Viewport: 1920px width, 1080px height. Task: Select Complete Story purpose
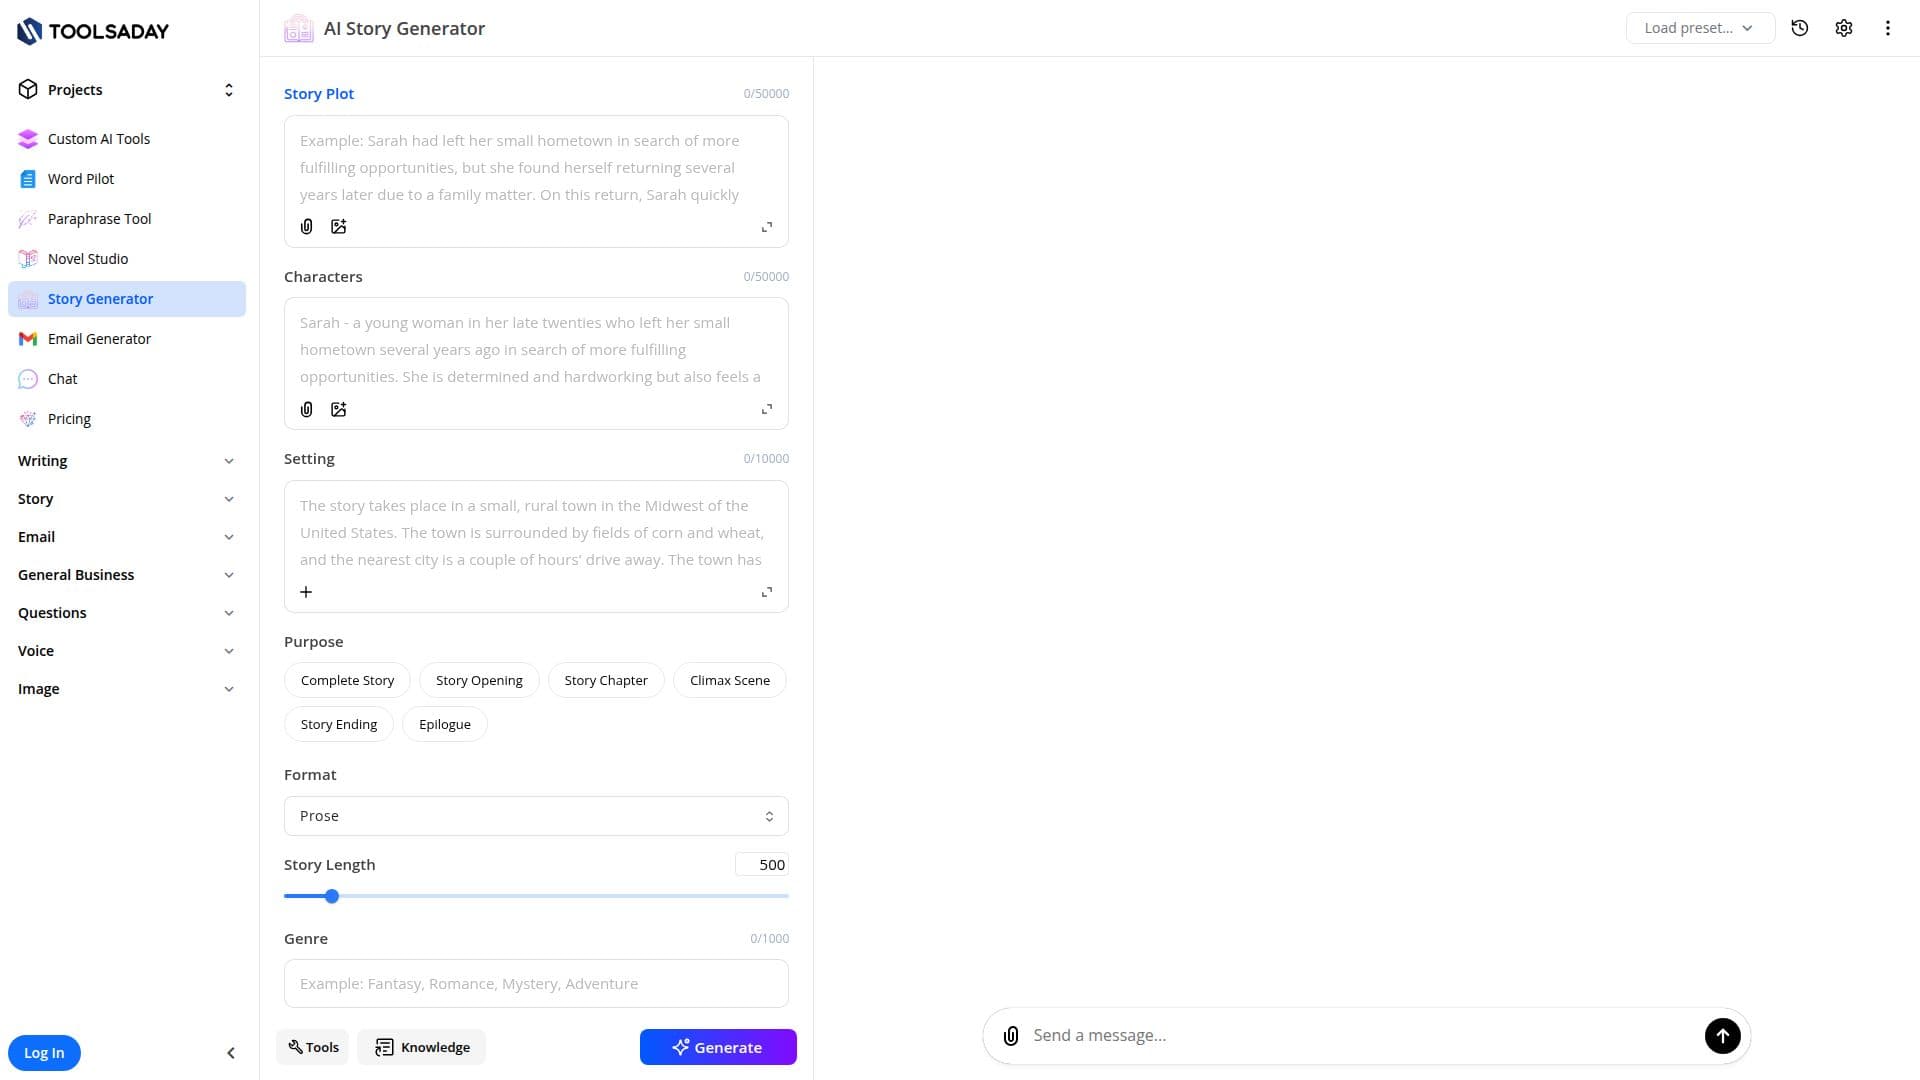click(347, 680)
